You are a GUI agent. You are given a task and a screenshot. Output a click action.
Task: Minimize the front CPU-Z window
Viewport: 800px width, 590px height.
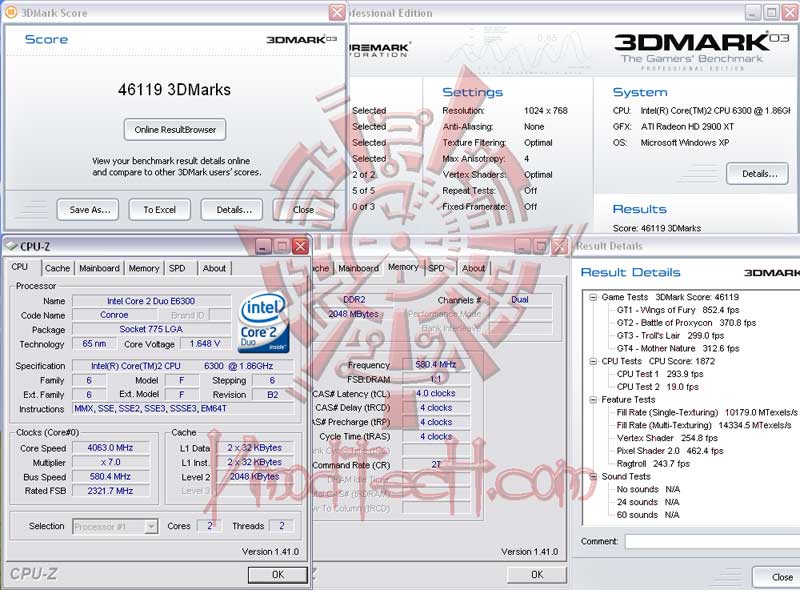tap(263, 247)
